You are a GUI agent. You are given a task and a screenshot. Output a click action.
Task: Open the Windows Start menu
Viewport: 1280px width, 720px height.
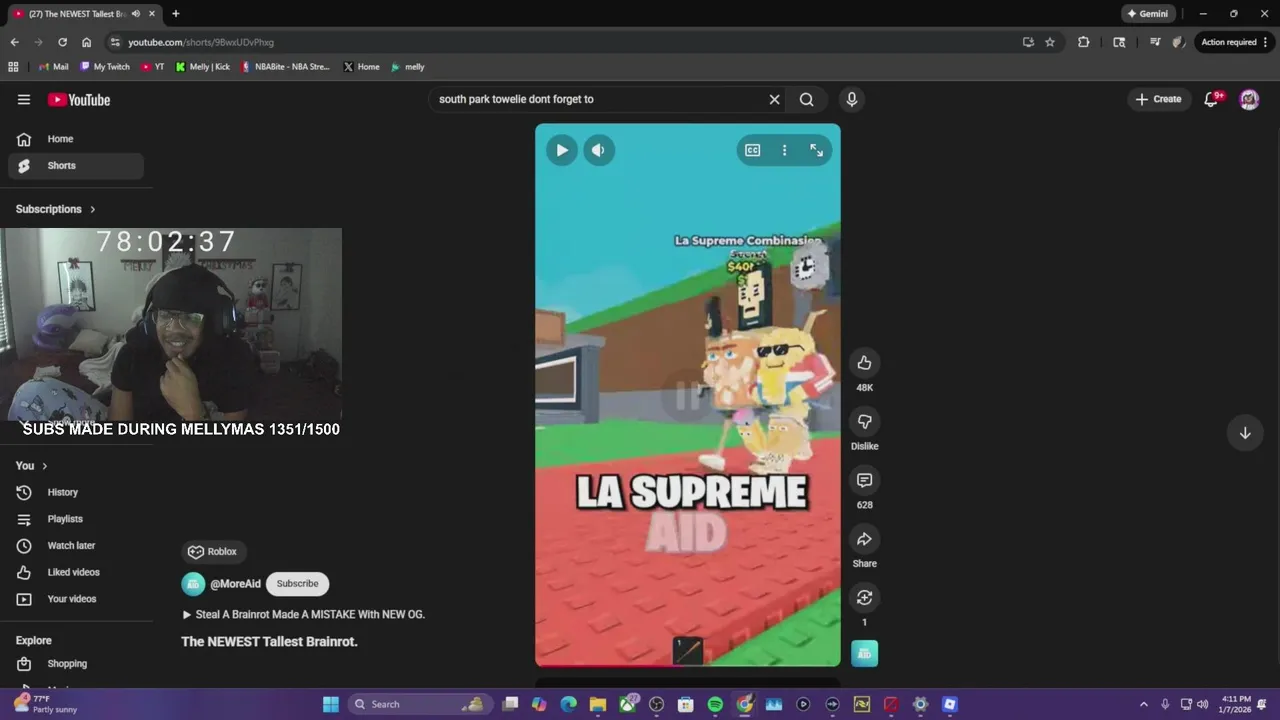coord(331,704)
